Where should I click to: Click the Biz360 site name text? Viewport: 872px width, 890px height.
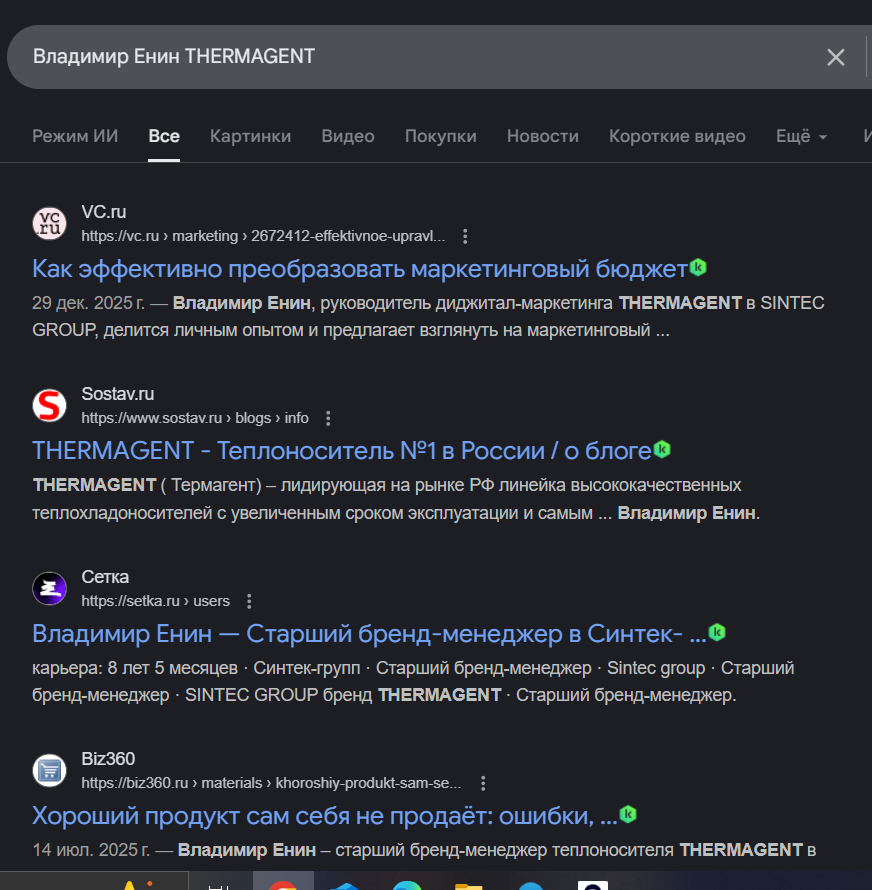108,759
